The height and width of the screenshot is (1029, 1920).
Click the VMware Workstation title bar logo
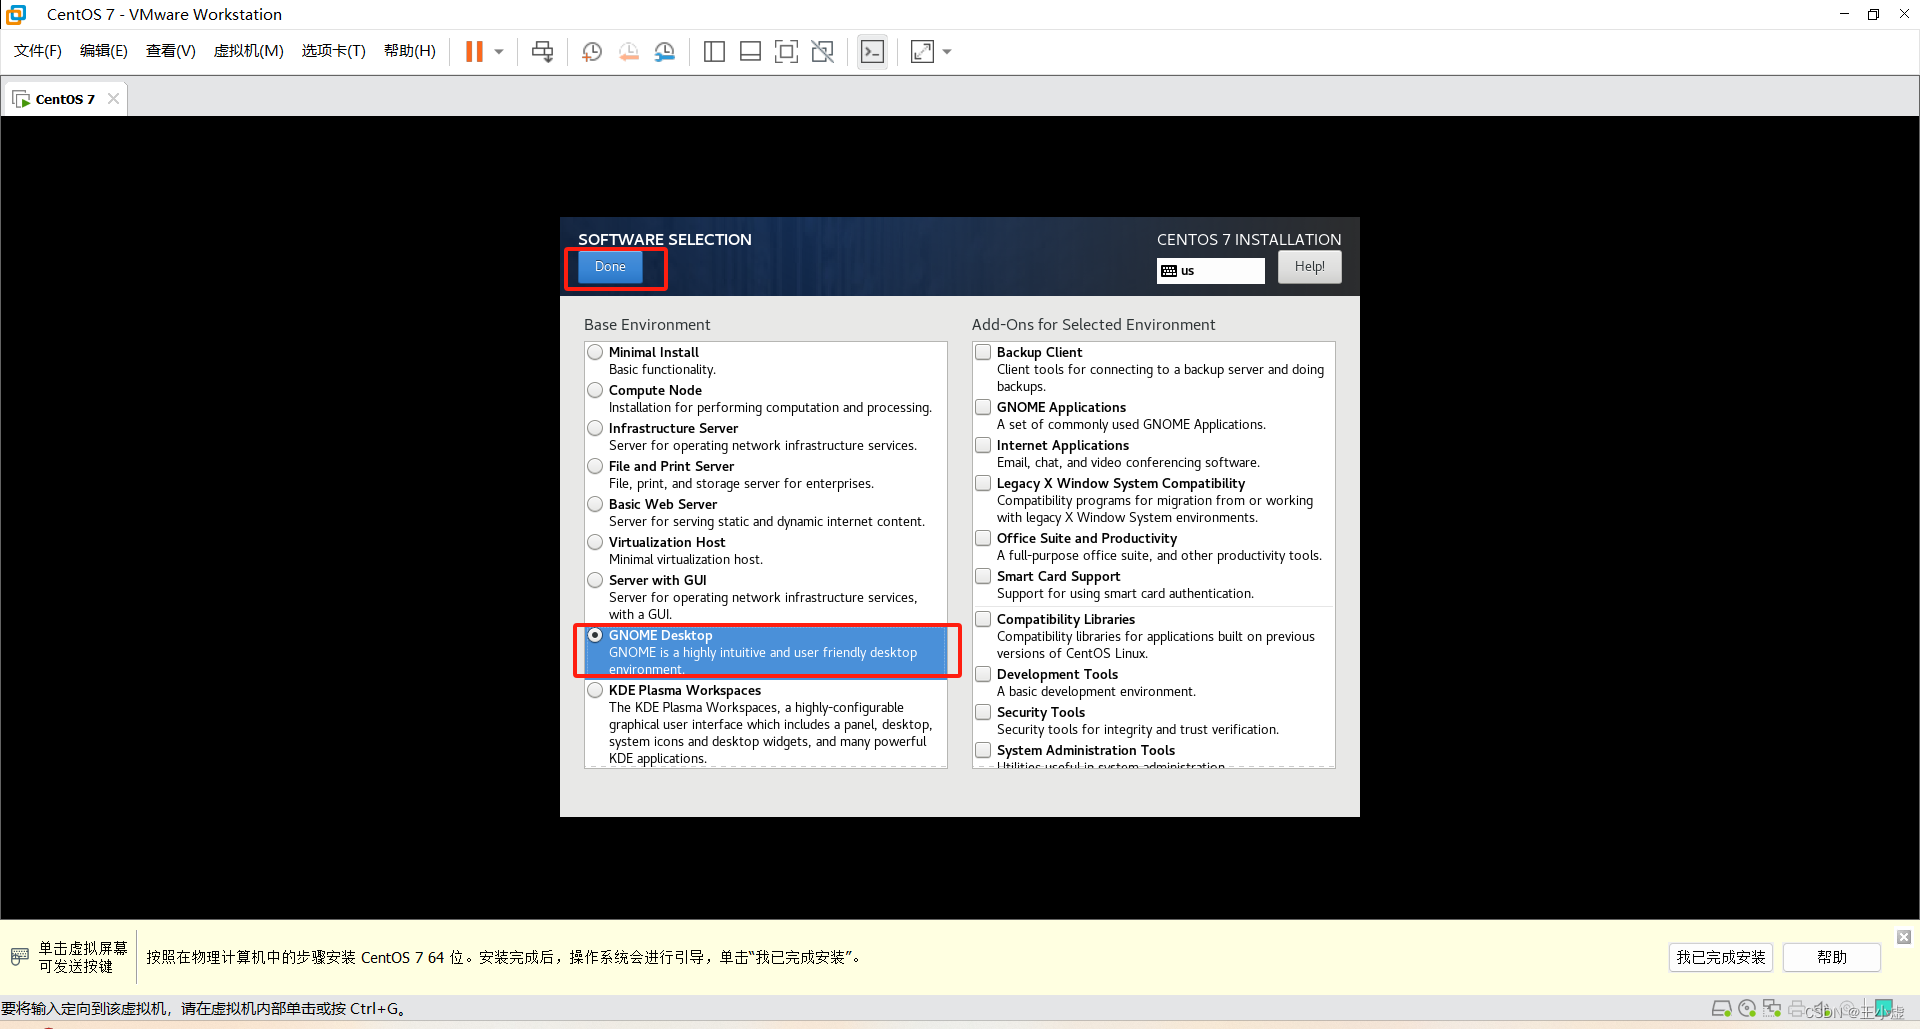click(16, 14)
